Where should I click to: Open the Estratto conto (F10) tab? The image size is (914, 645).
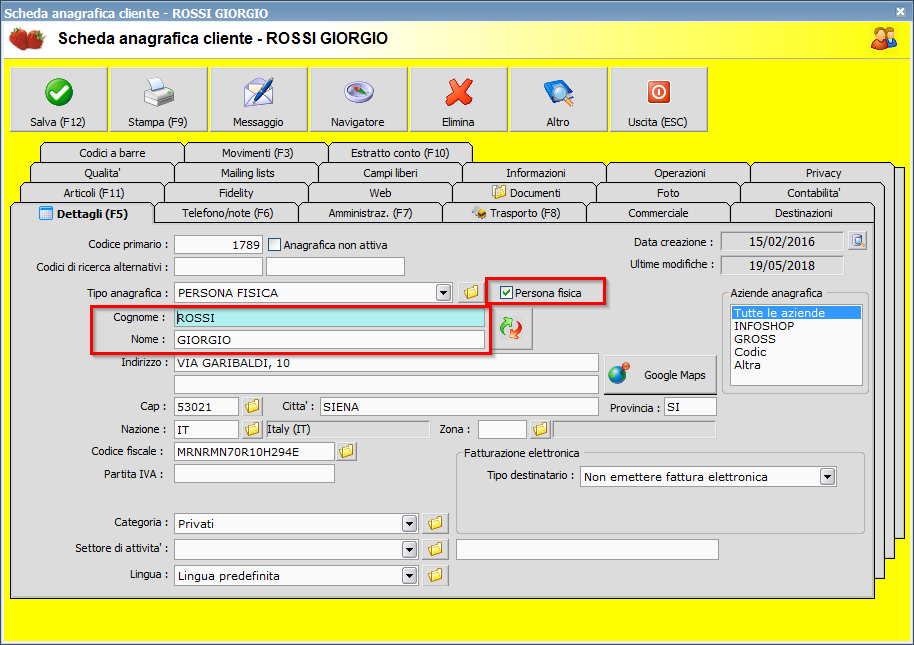400,153
